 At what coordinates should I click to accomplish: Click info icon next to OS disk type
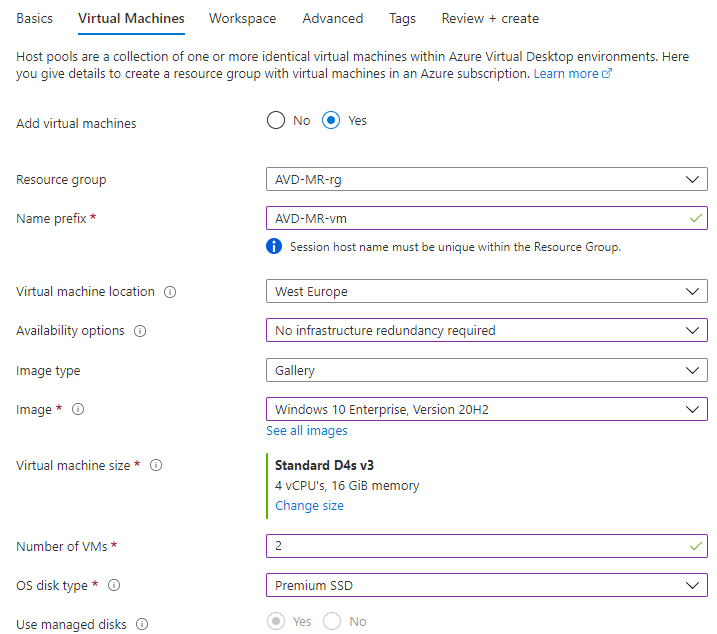point(114,585)
